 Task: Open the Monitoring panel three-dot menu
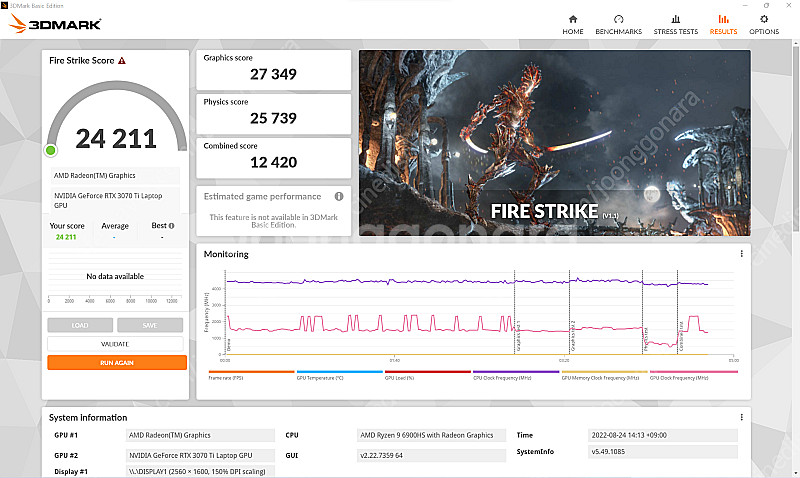coord(741,254)
